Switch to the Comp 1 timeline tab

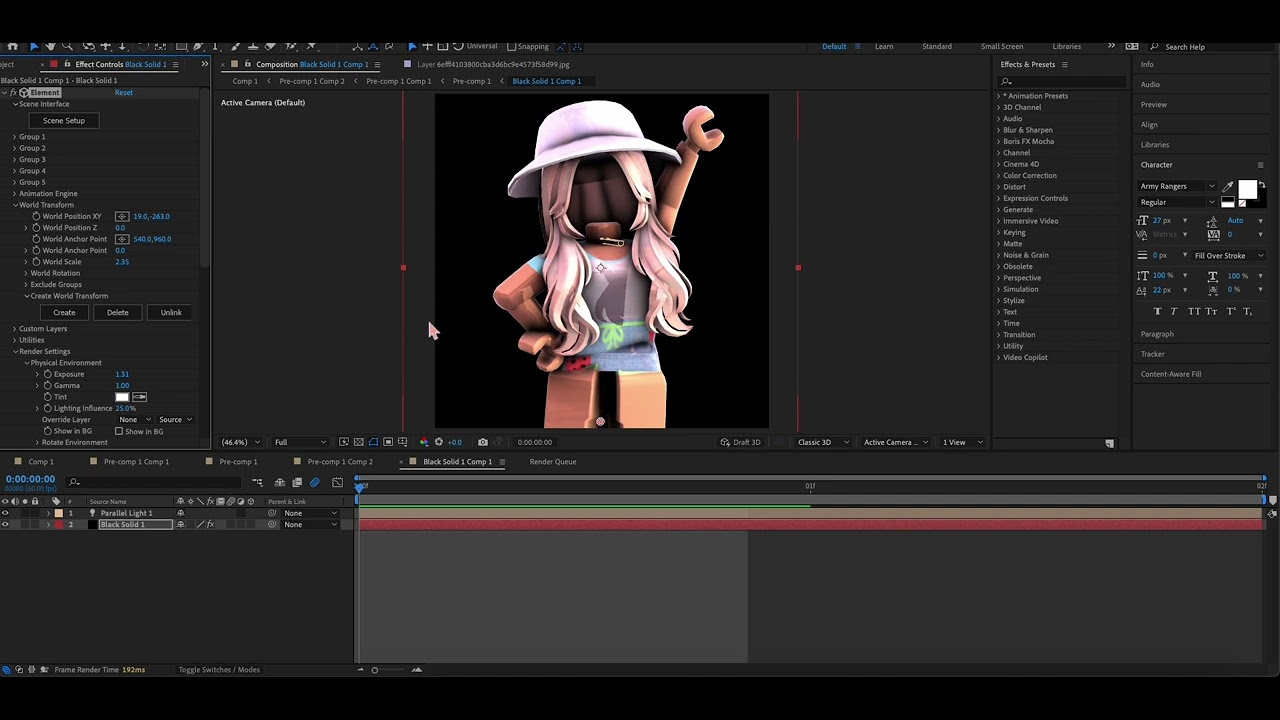coord(40,462)
